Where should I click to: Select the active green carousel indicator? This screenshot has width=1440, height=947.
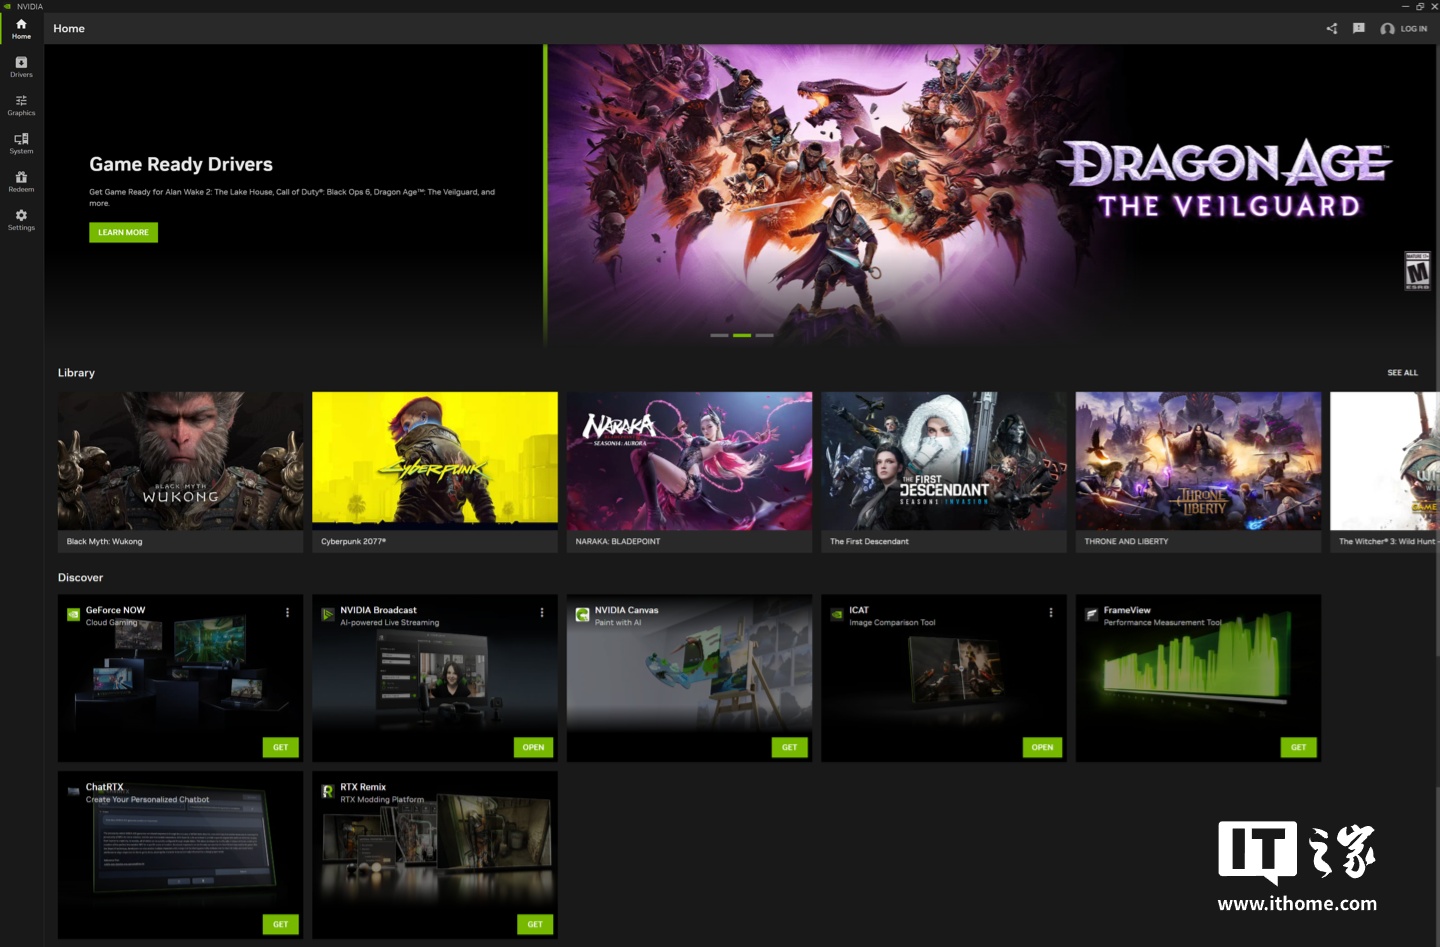point(742,335)
